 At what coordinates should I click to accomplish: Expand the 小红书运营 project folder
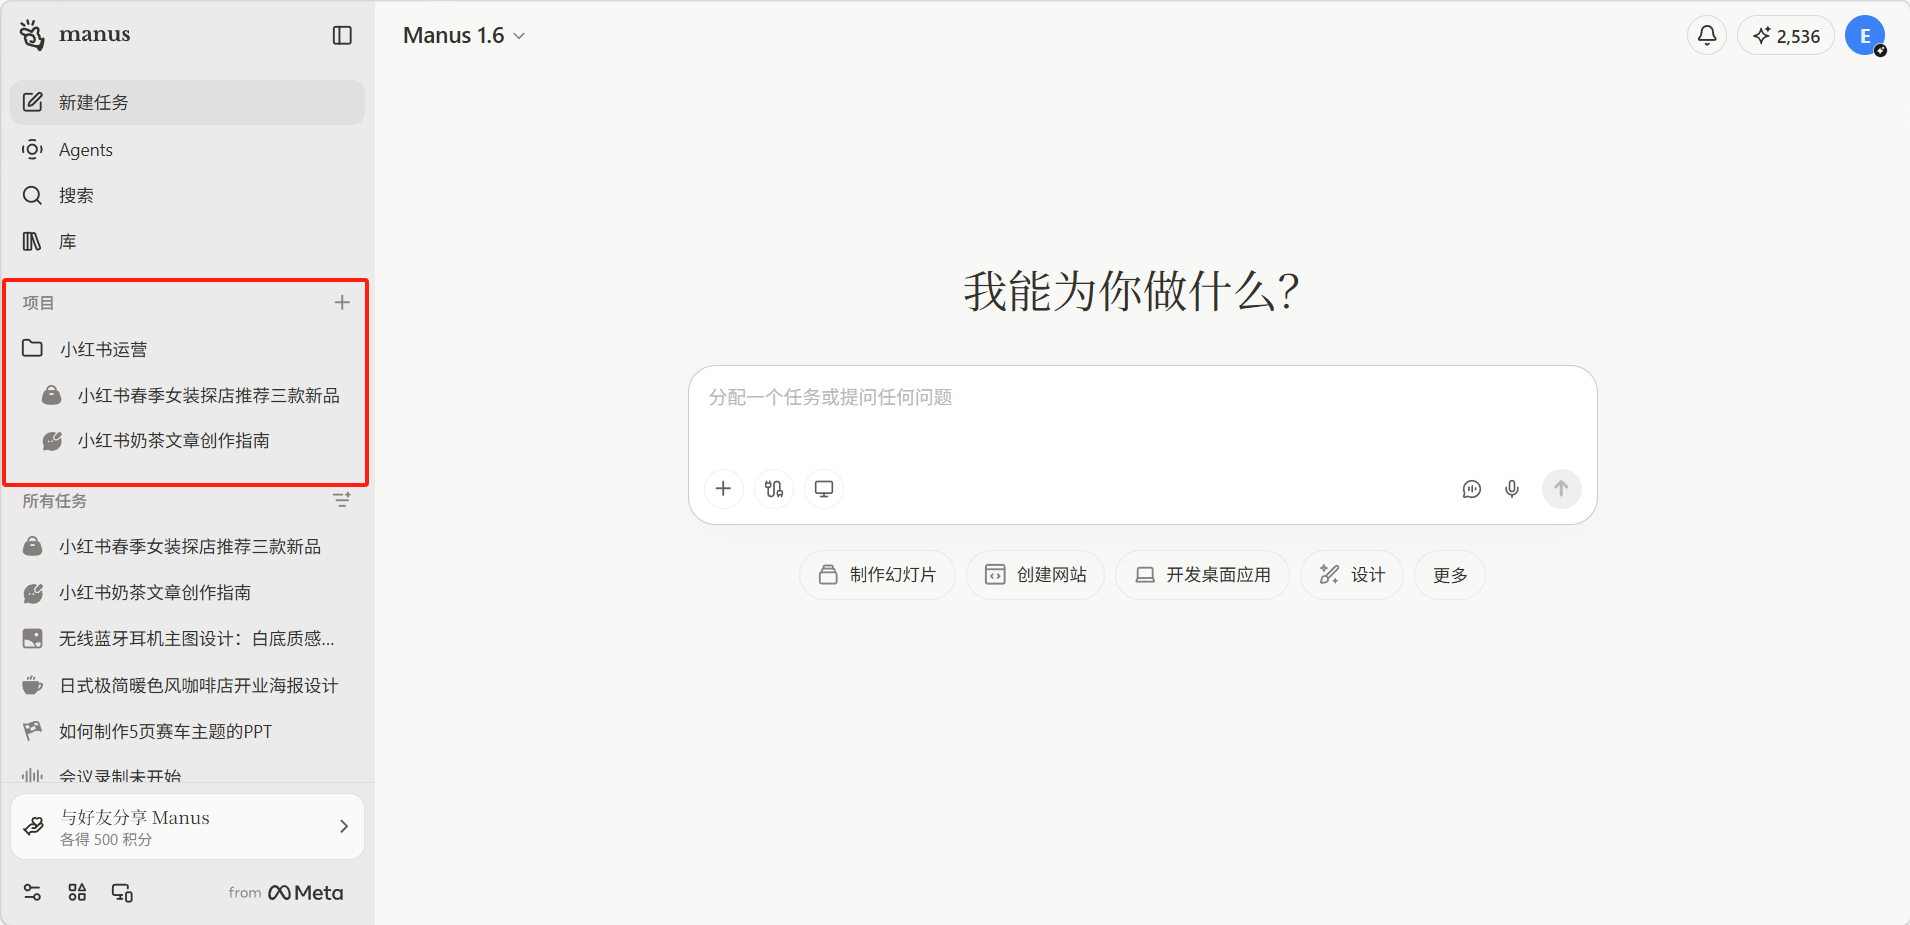coord(103,349)
